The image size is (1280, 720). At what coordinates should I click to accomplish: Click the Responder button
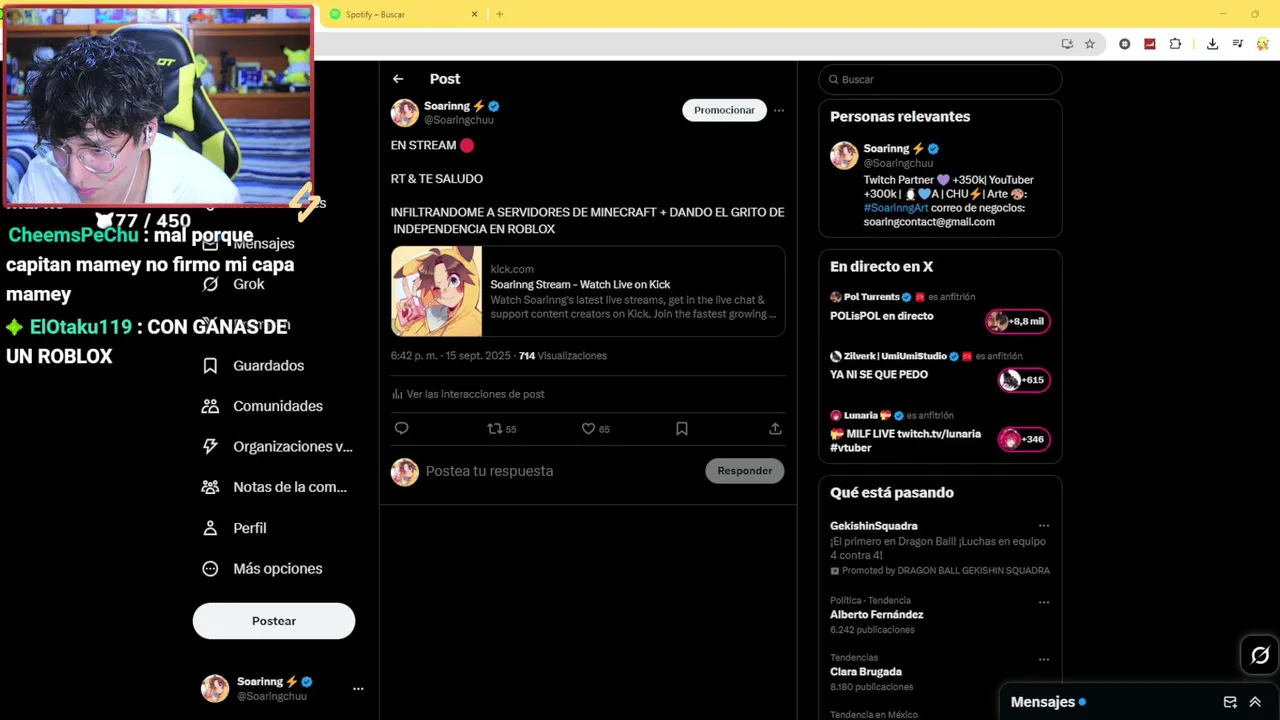click(745, 471)
